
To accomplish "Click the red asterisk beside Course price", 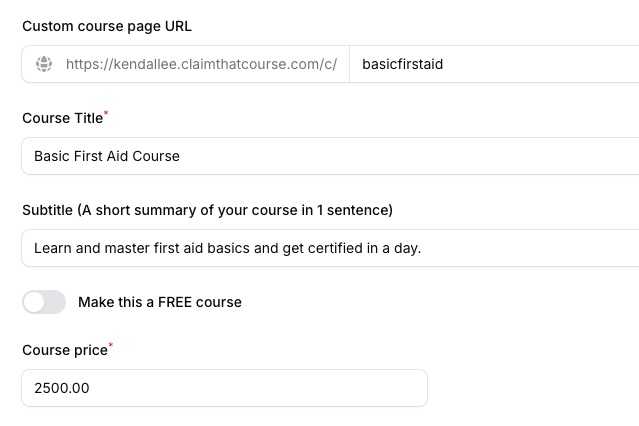I will point(111,346).
